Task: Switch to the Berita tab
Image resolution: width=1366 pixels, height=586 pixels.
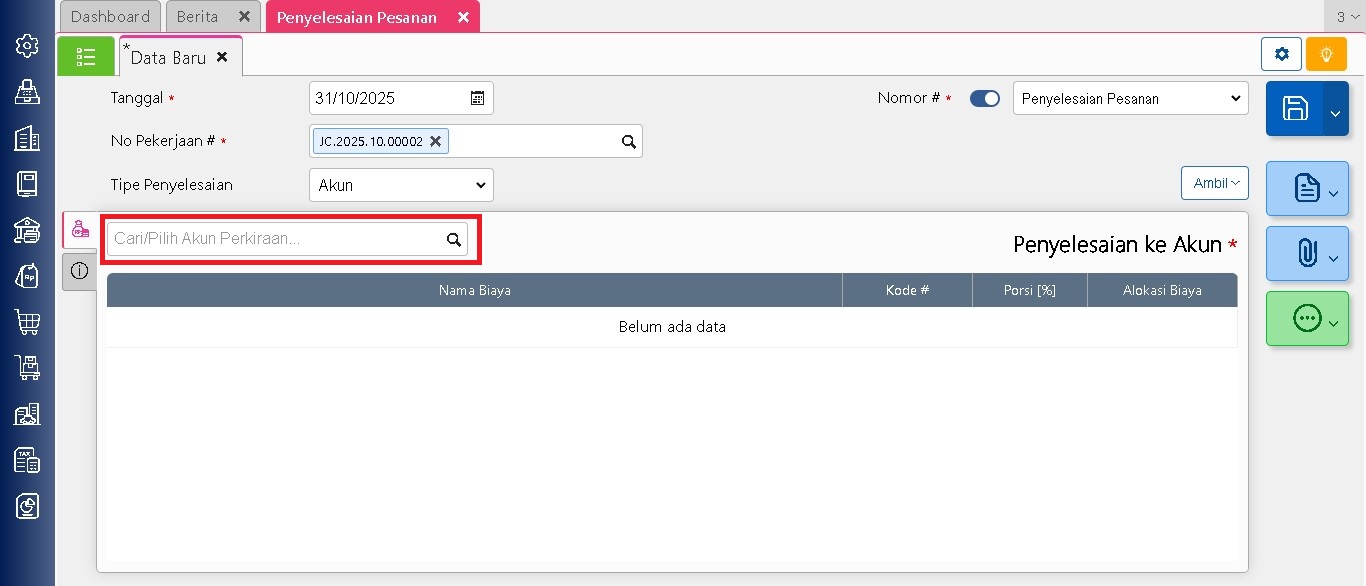Action: (x=198, y=17)
